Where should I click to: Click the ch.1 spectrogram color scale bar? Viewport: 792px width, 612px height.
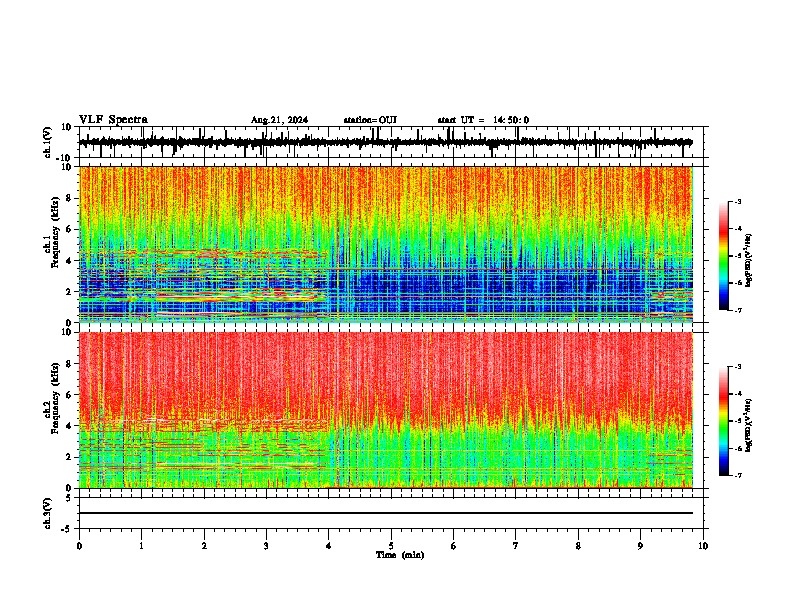(724, 256)
